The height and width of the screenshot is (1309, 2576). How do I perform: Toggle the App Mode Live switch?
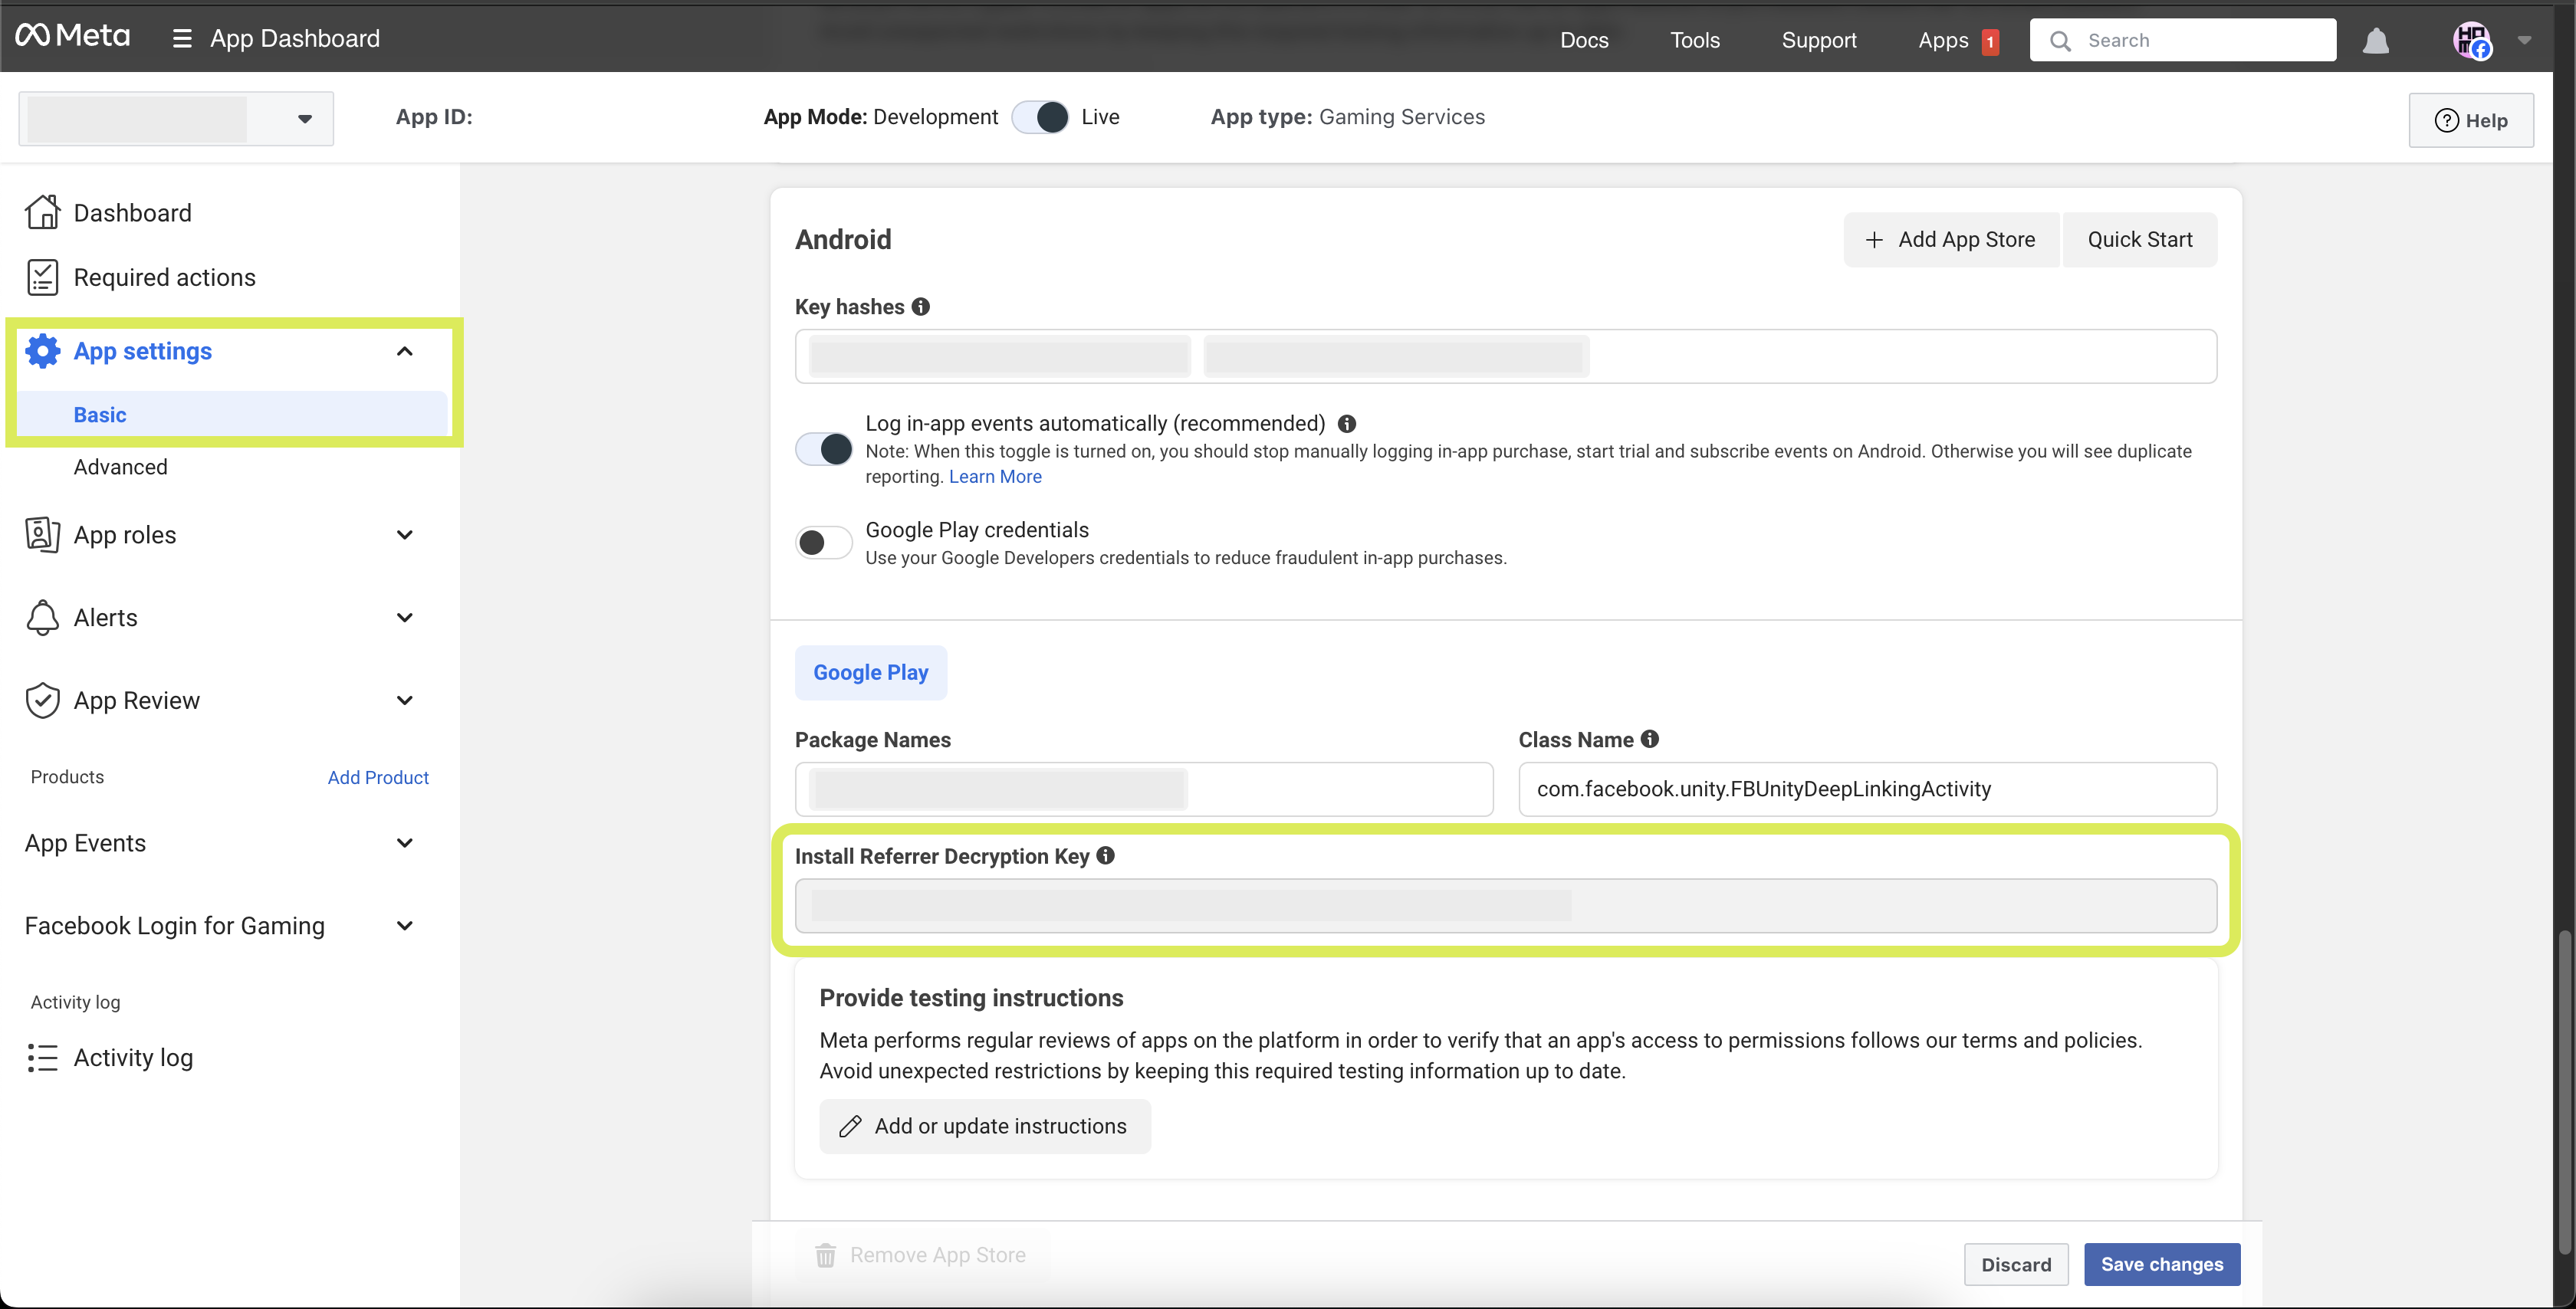1040,117
